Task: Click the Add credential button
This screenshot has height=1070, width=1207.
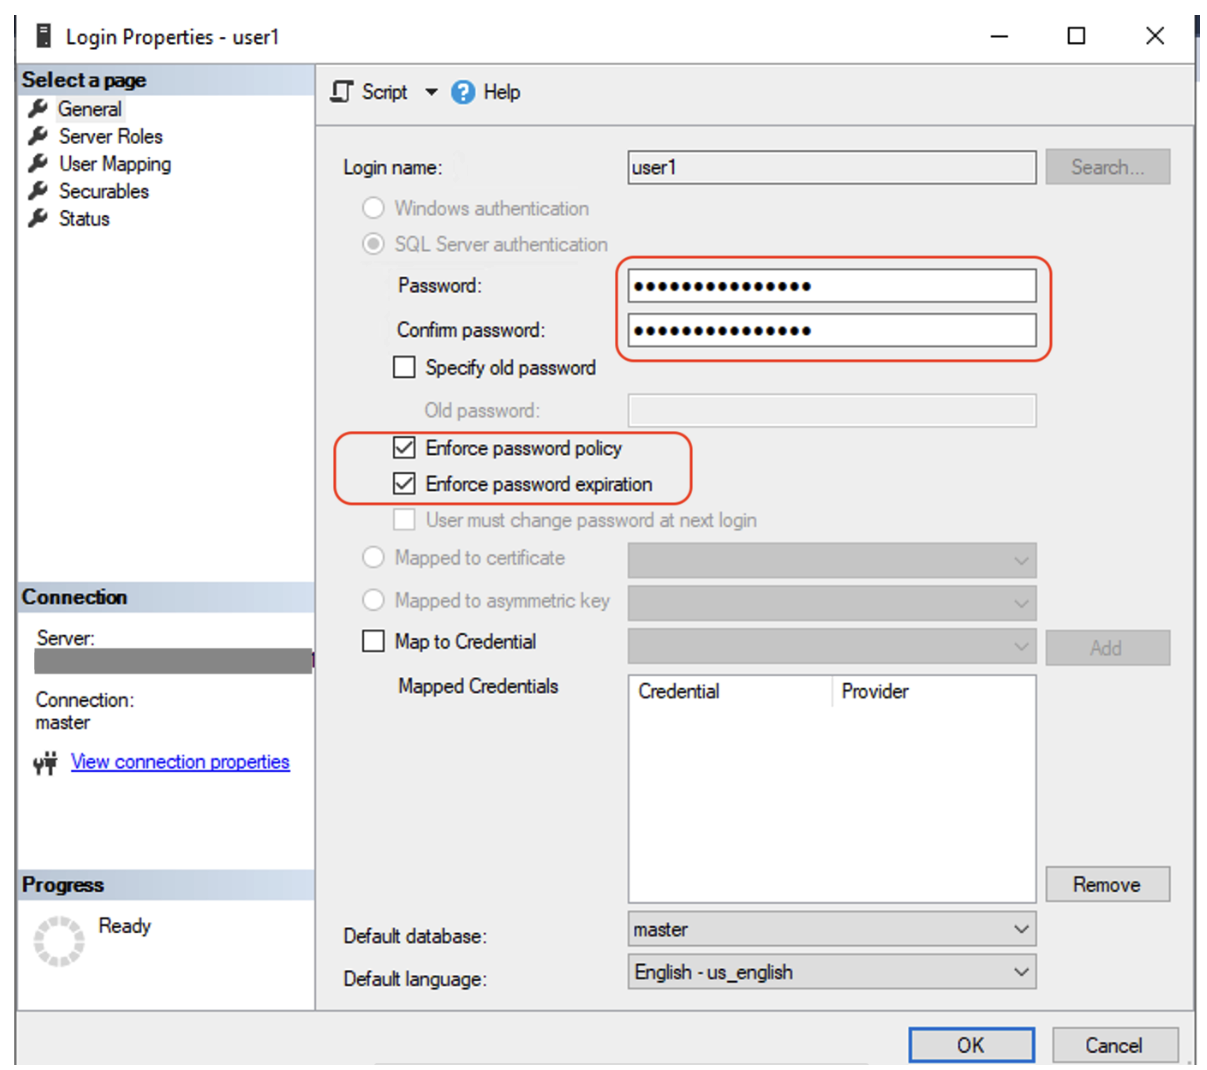Action: pyautogui.click(x=1108, y=648)
